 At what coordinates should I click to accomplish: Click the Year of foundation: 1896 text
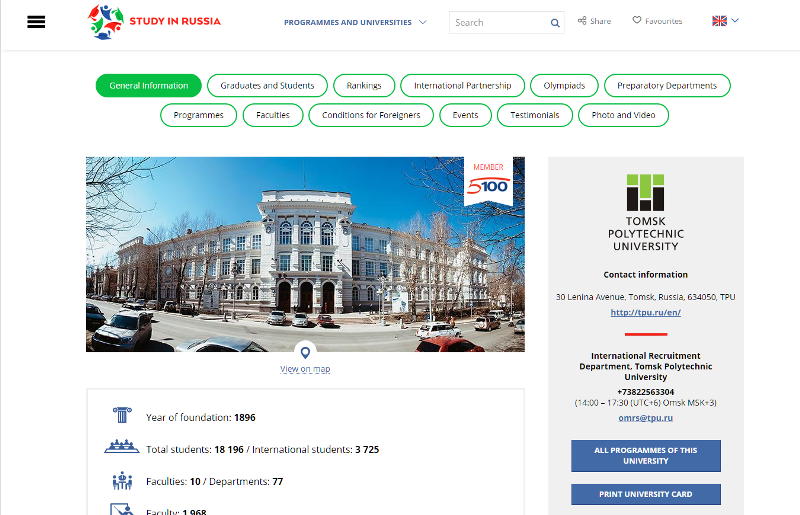201,418
